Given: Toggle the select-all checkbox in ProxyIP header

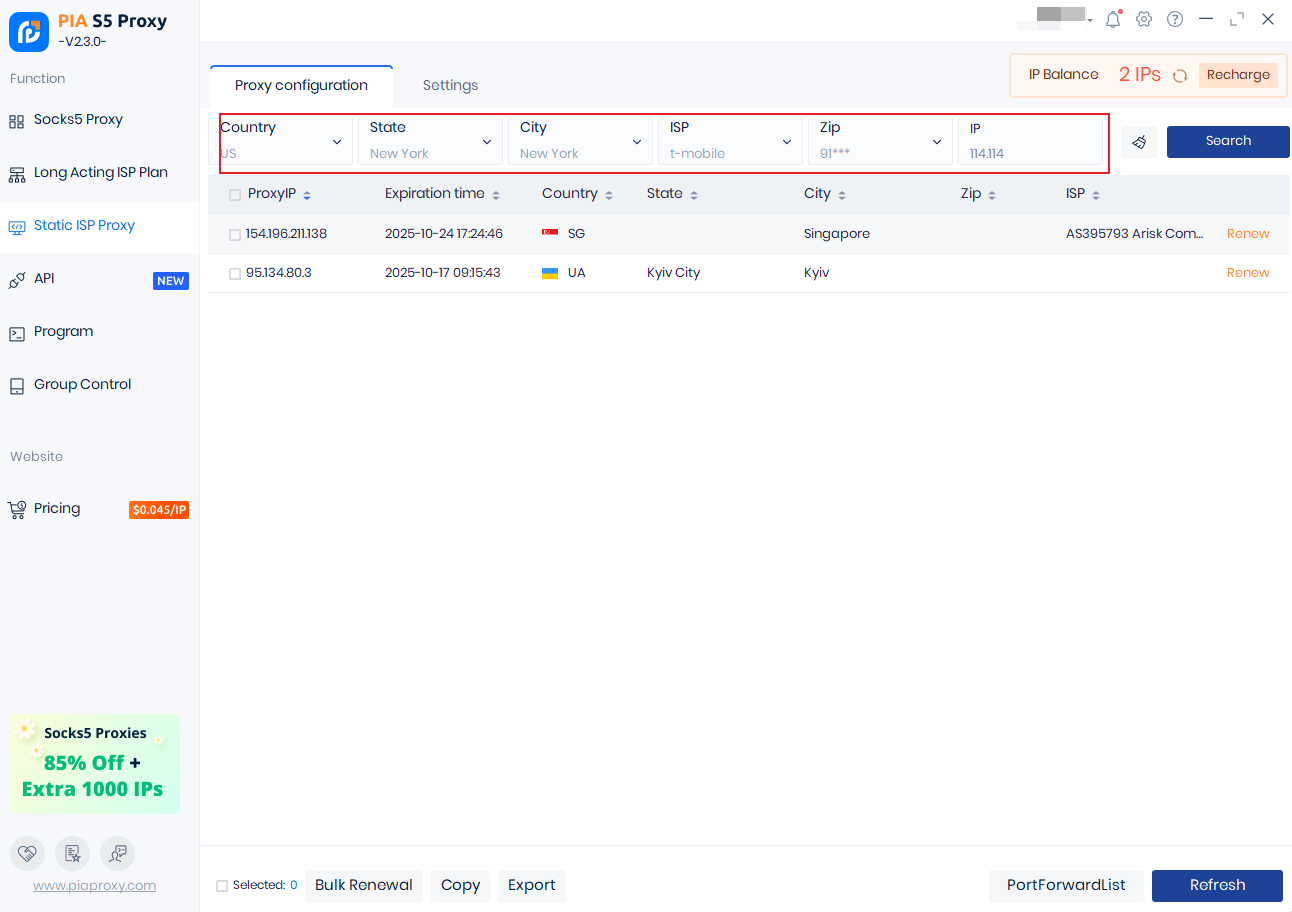Looking at the screenshot, I should pyautogui.click(x=235, y=195).
